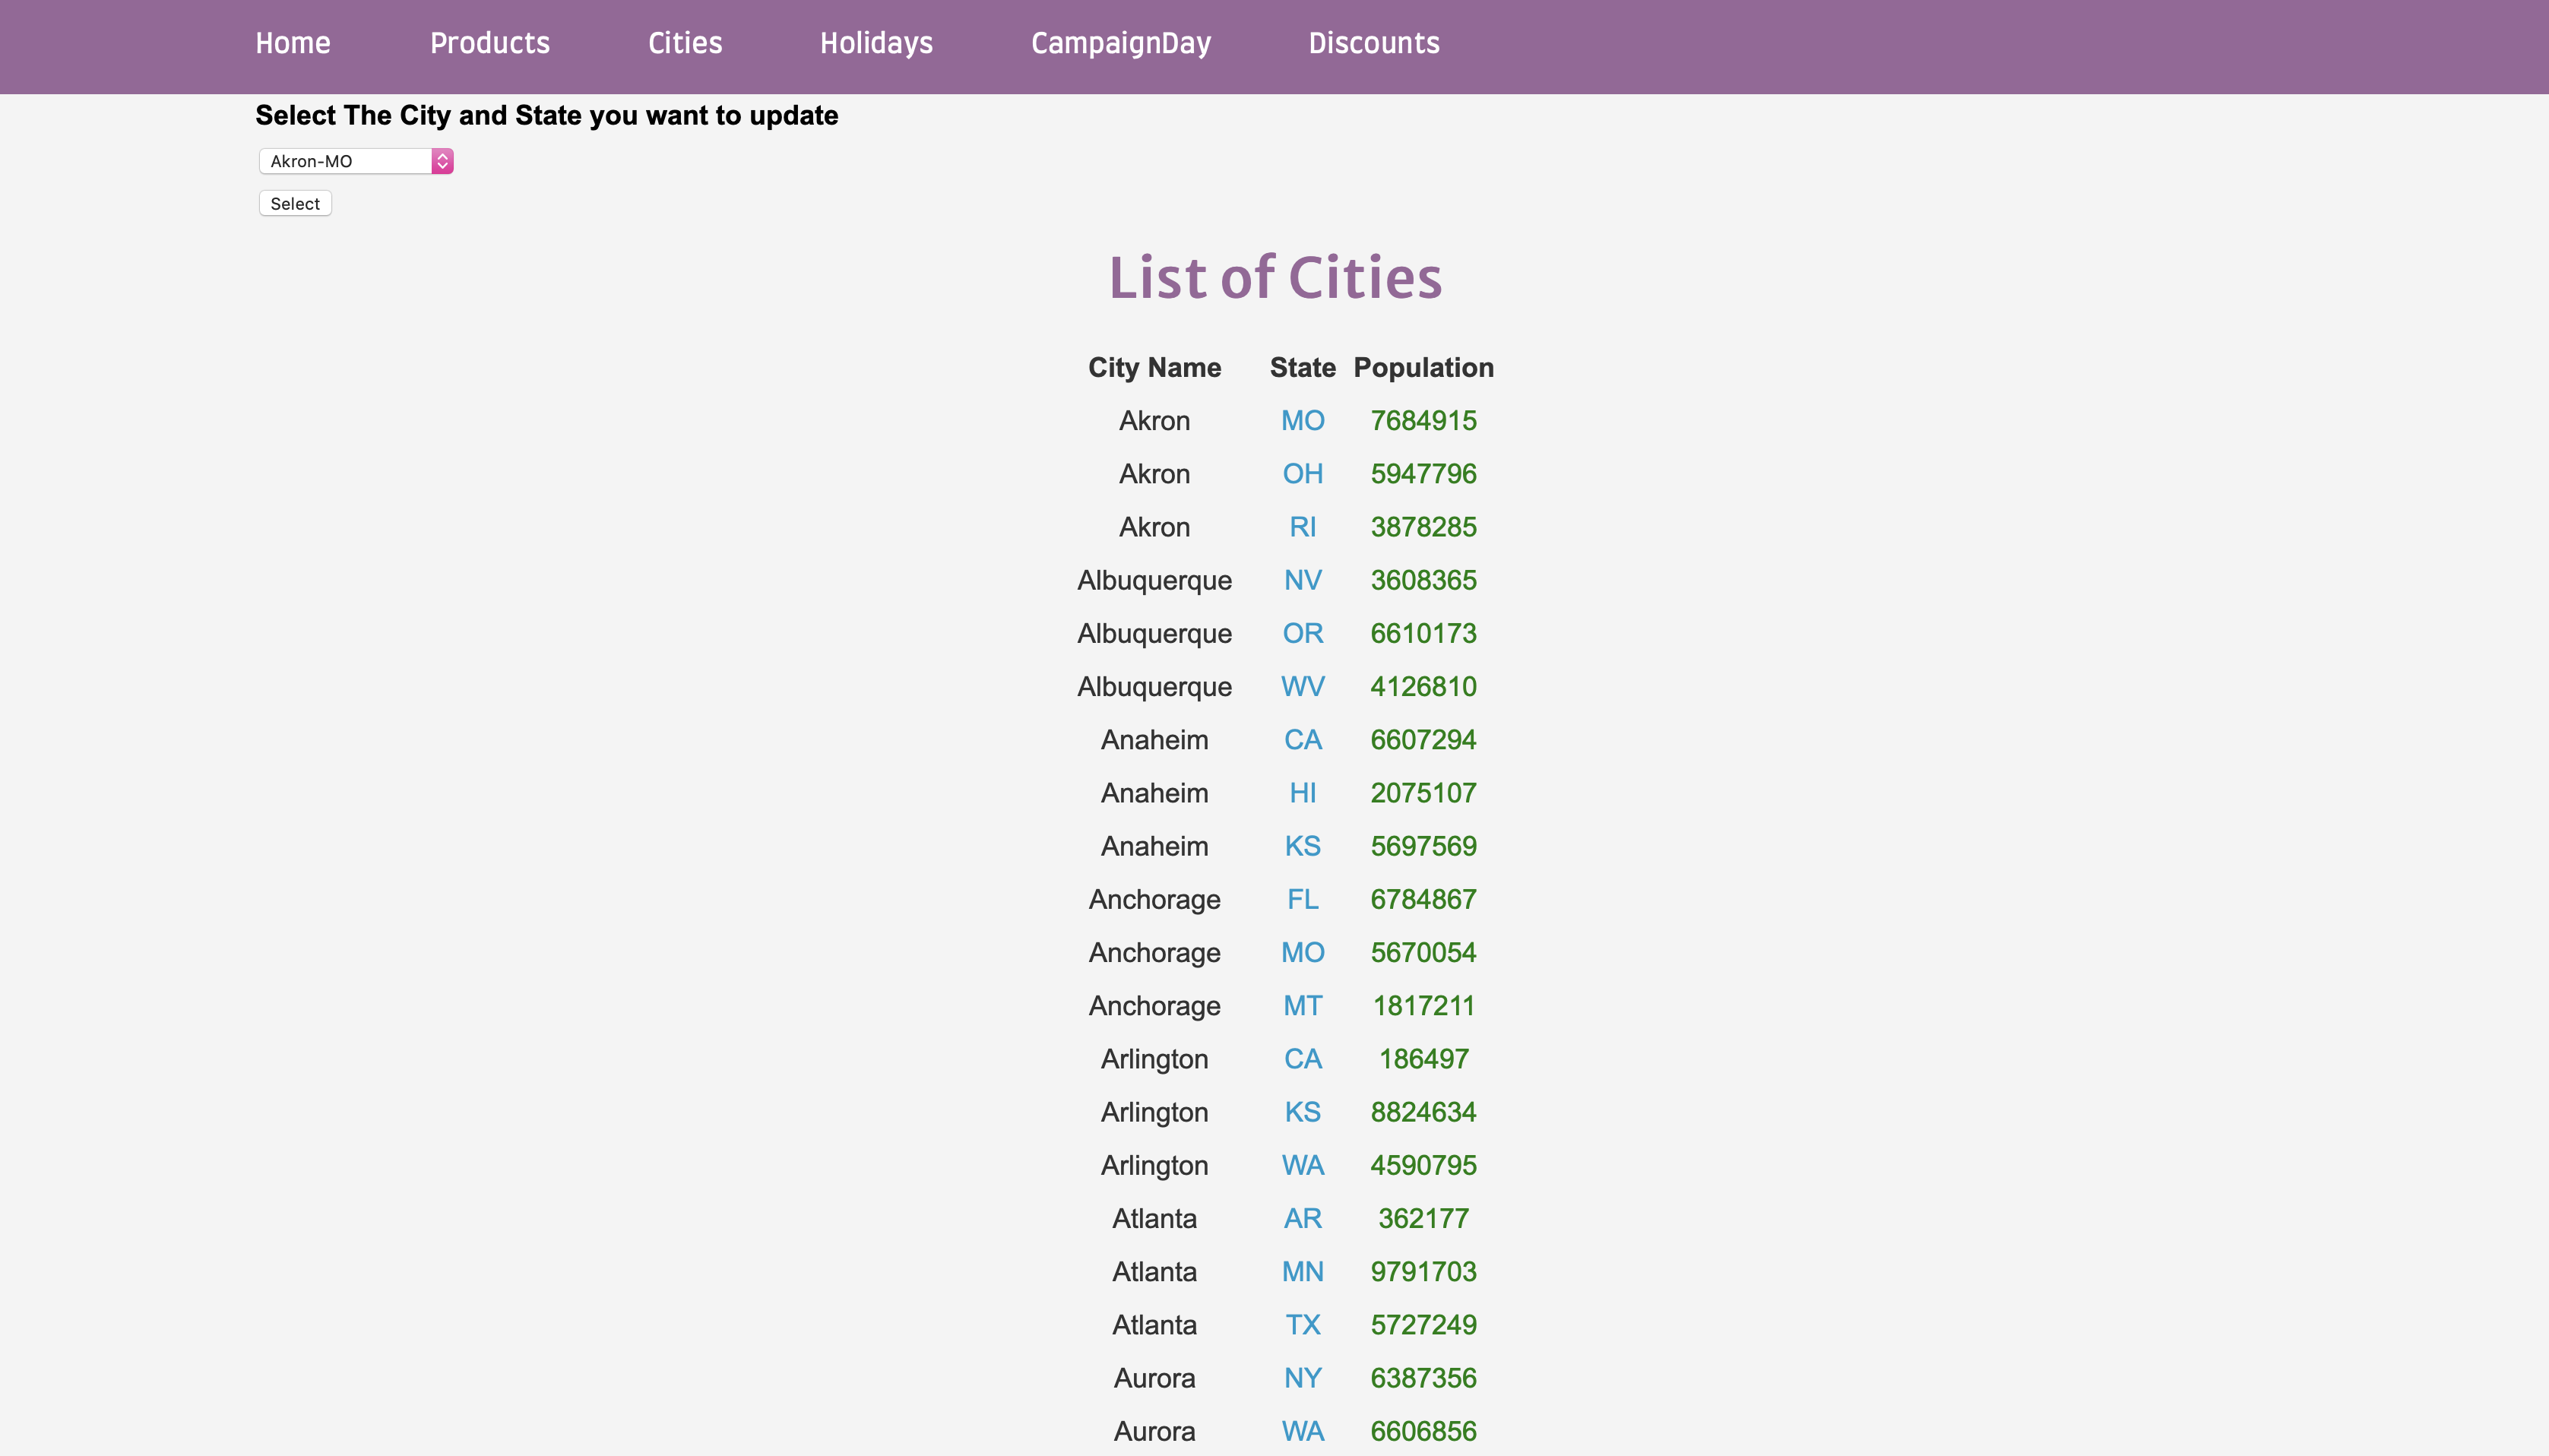Click population value 7684915

[1422, 420]
